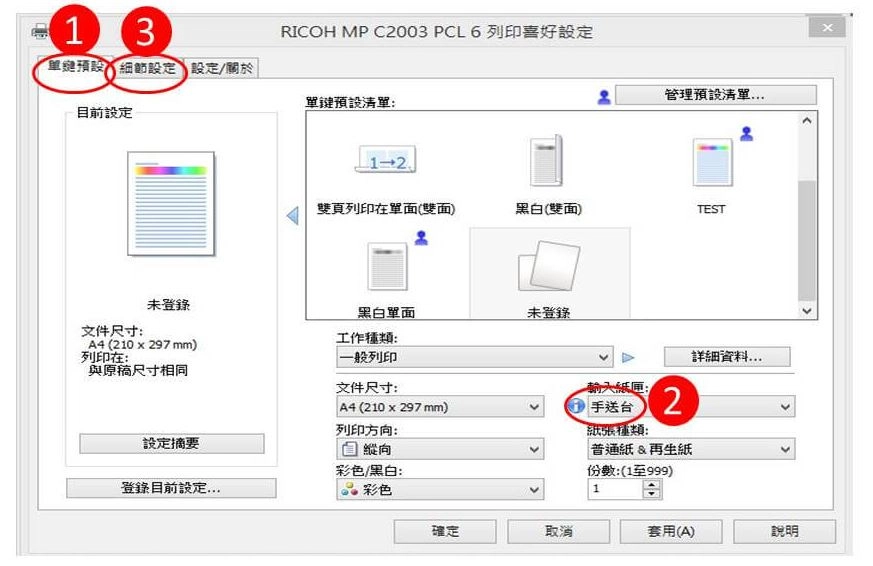Image resolution: width=873 pixels, height=566 pixels.
Task: Click the 說明 button
Action: coord(784,531)
